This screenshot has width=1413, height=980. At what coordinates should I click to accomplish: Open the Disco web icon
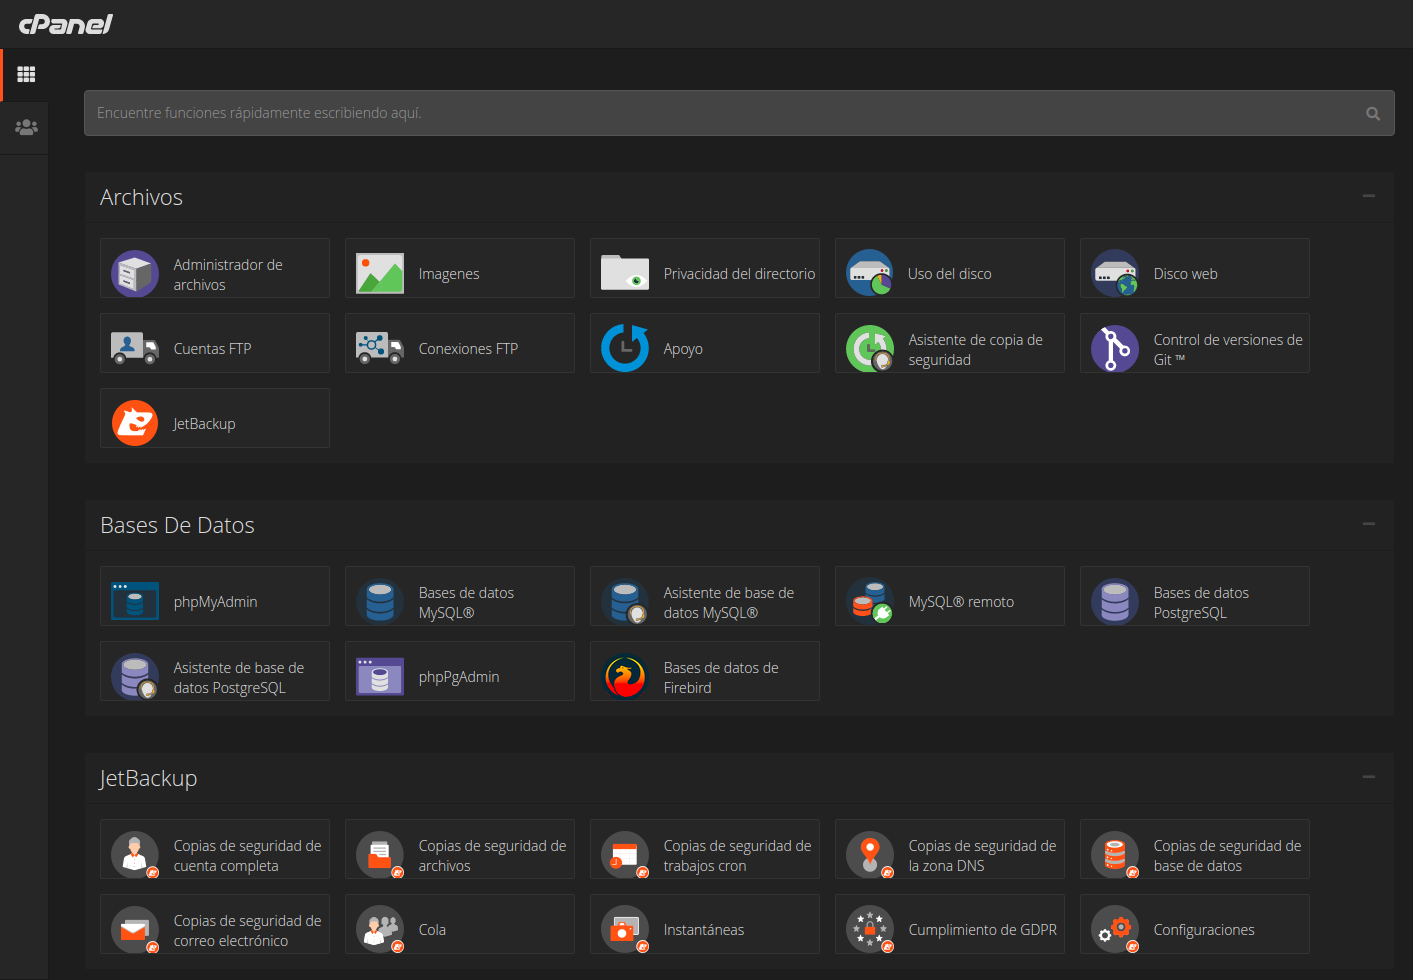[1115, 273]
